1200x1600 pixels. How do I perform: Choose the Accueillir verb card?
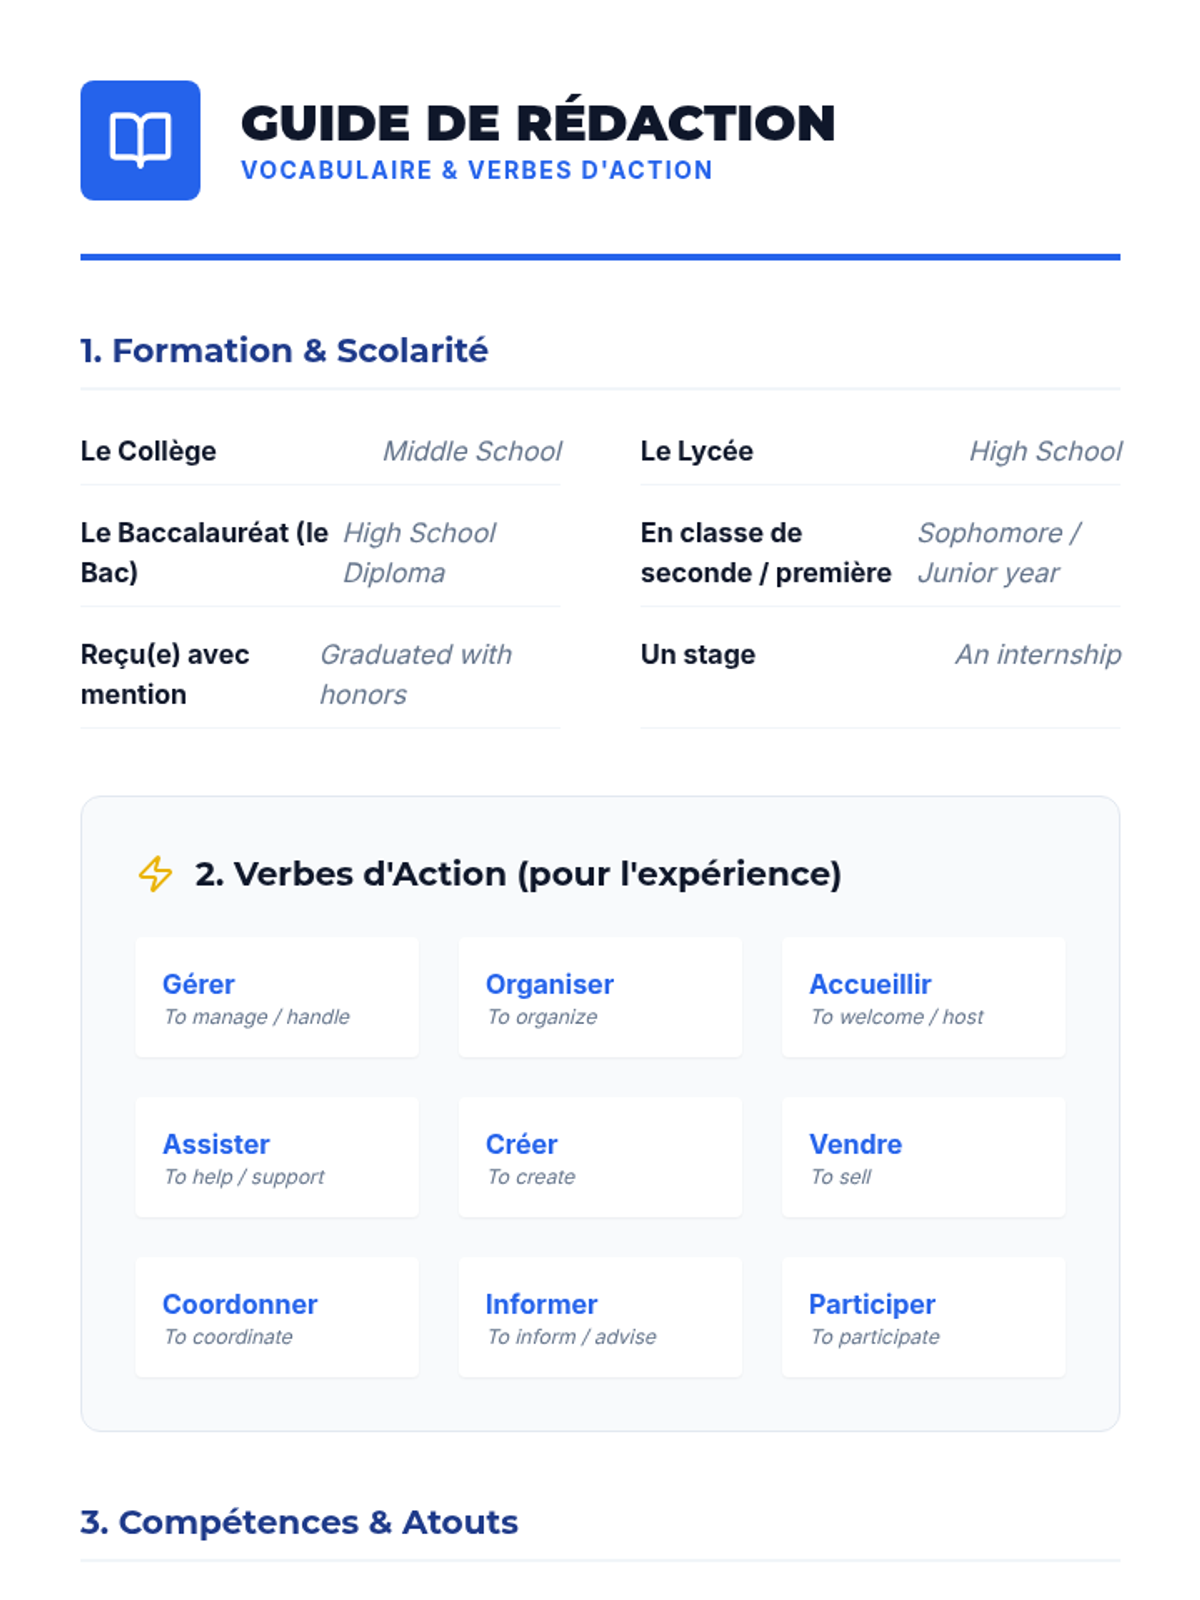click(923, 998)
